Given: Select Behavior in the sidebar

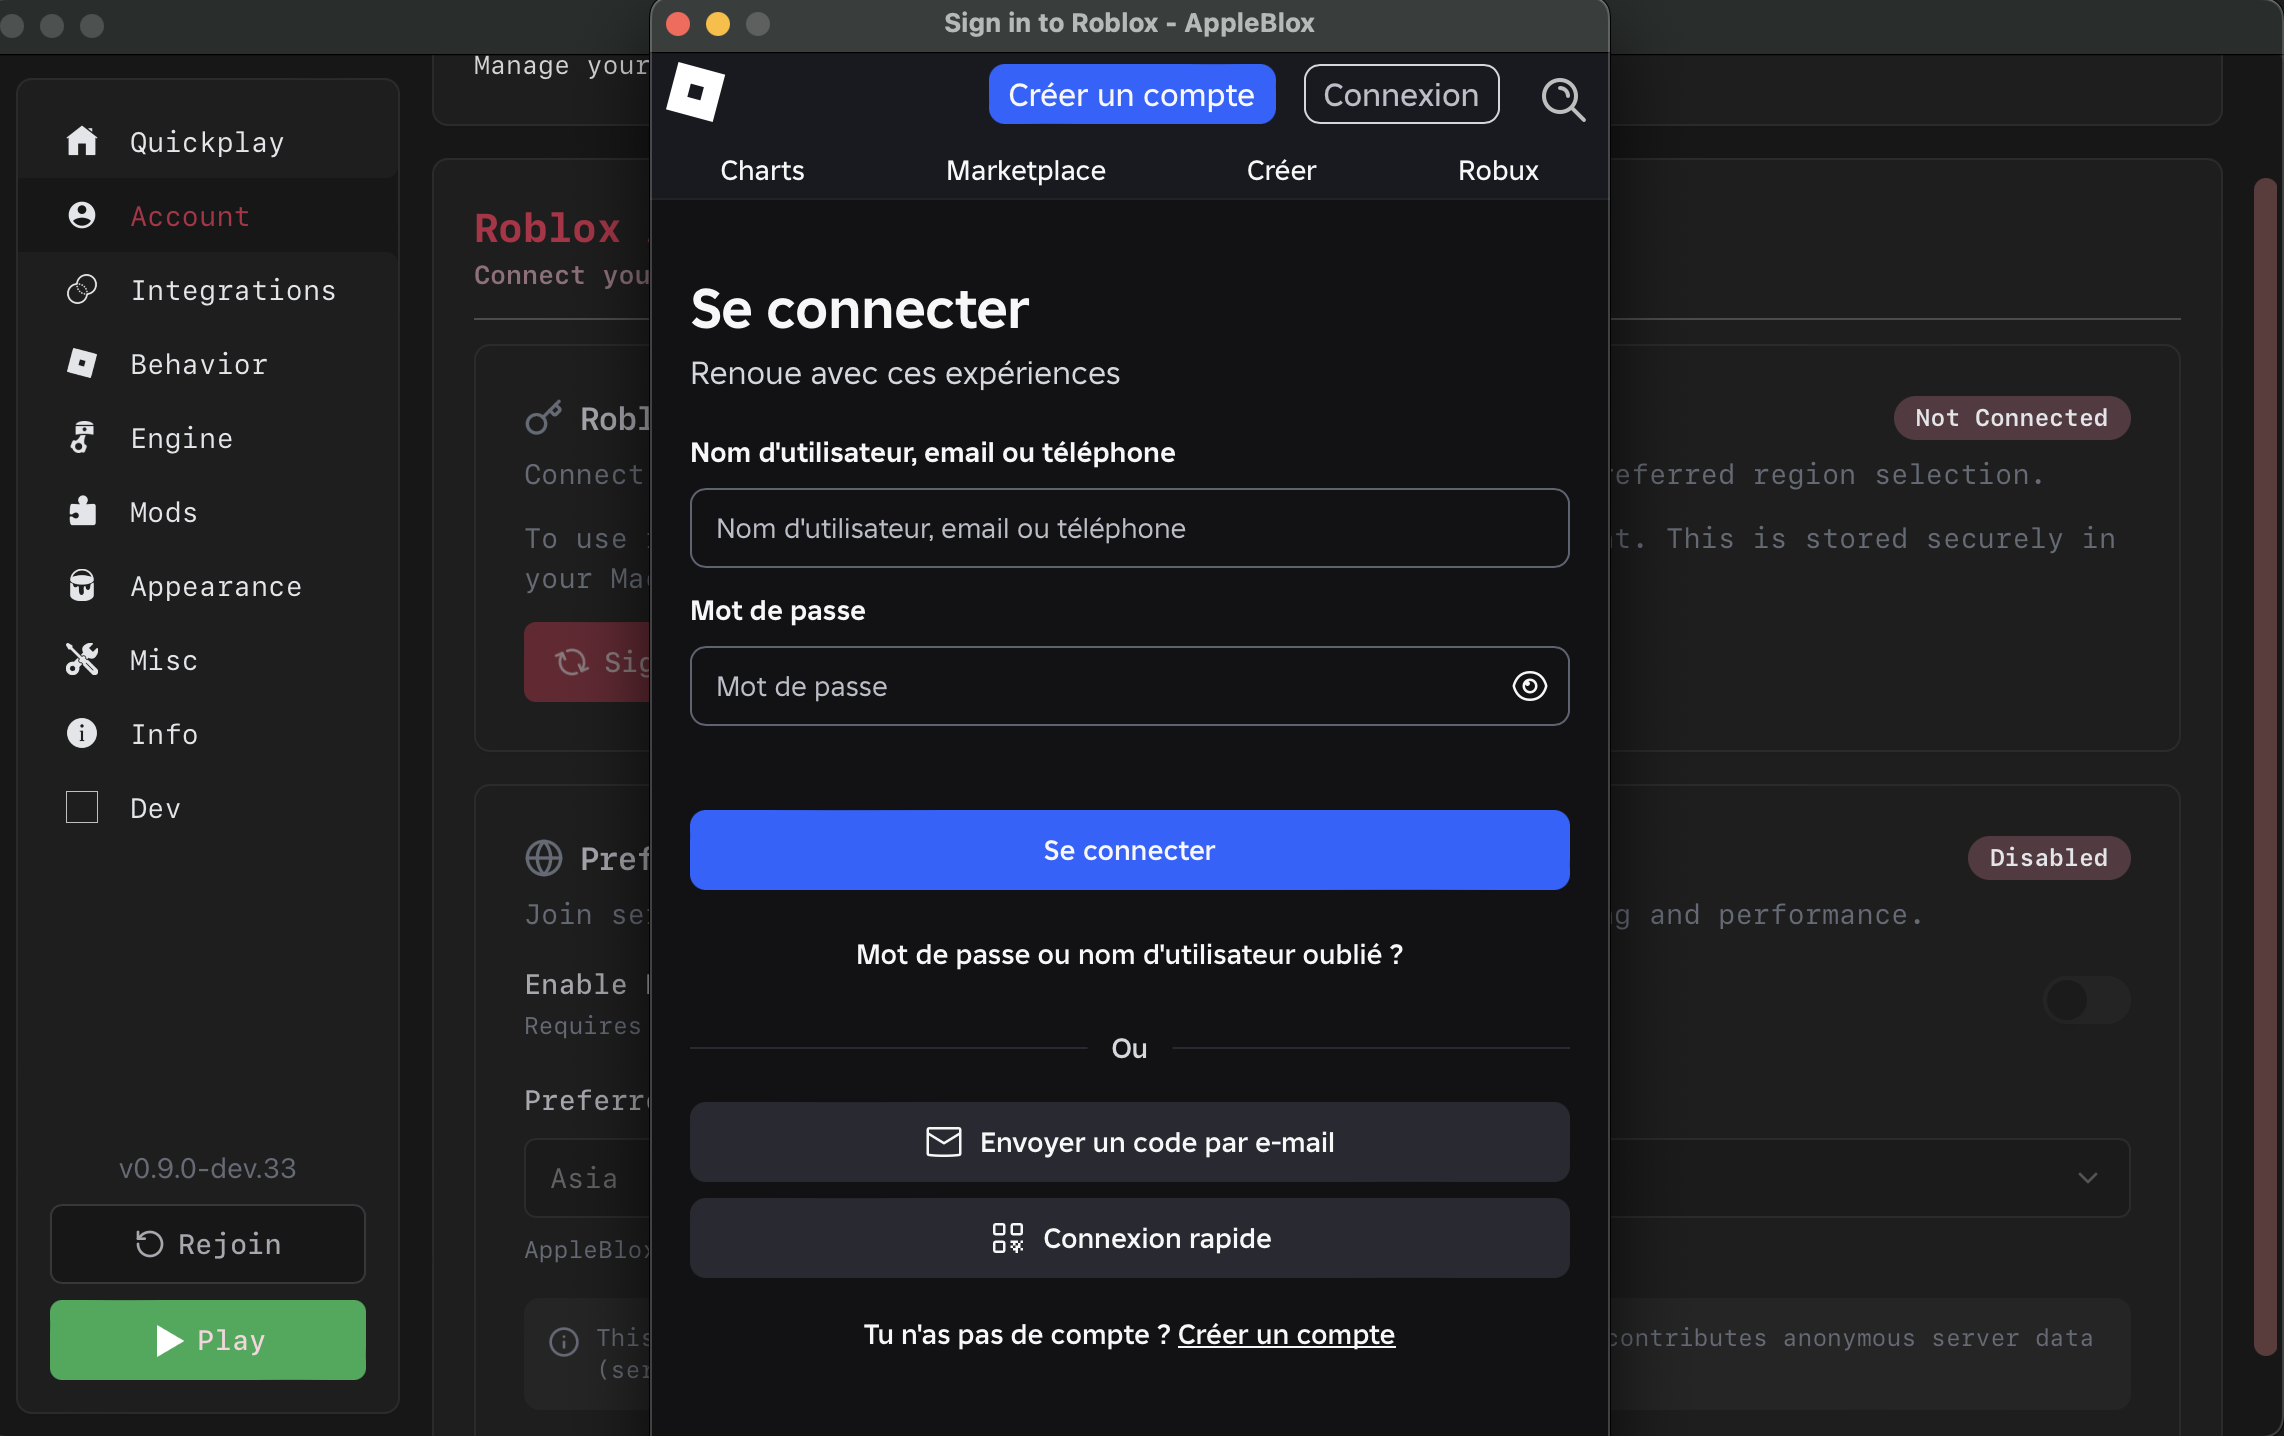Looking at the screenshot, I should pos(198,364).
